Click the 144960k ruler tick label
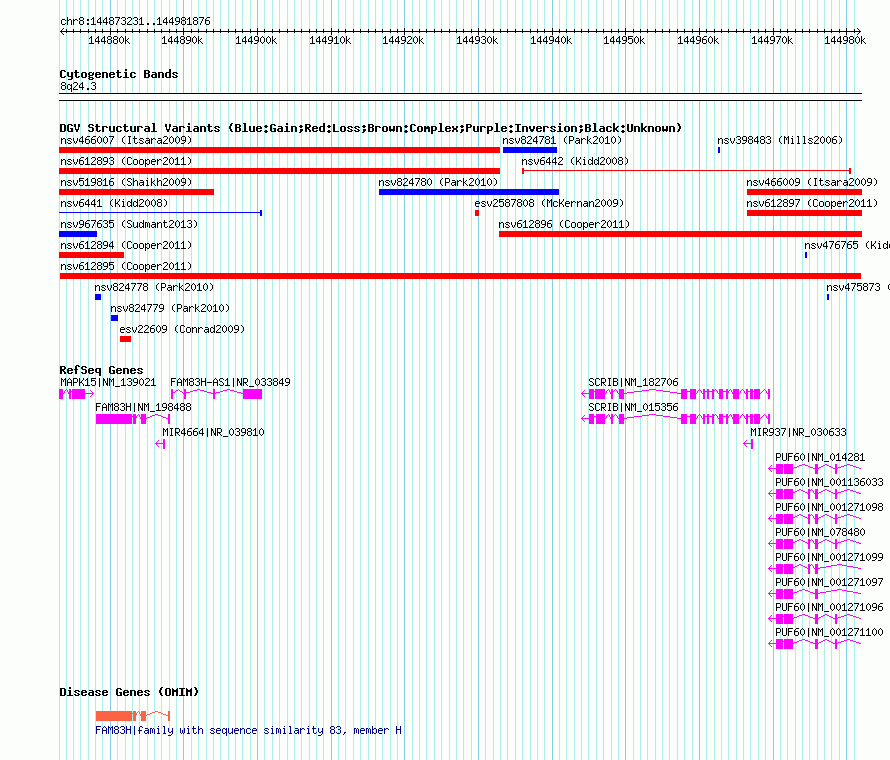 (x=698, y=40)
